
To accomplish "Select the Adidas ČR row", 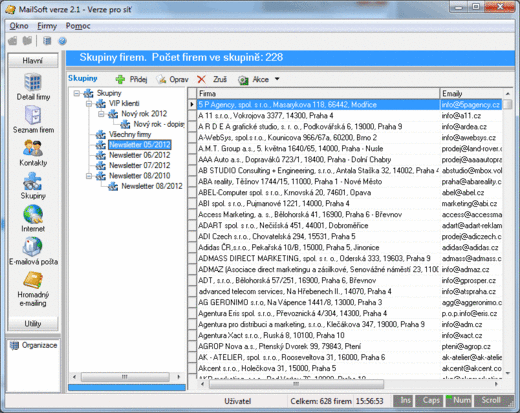I will 318,248.
